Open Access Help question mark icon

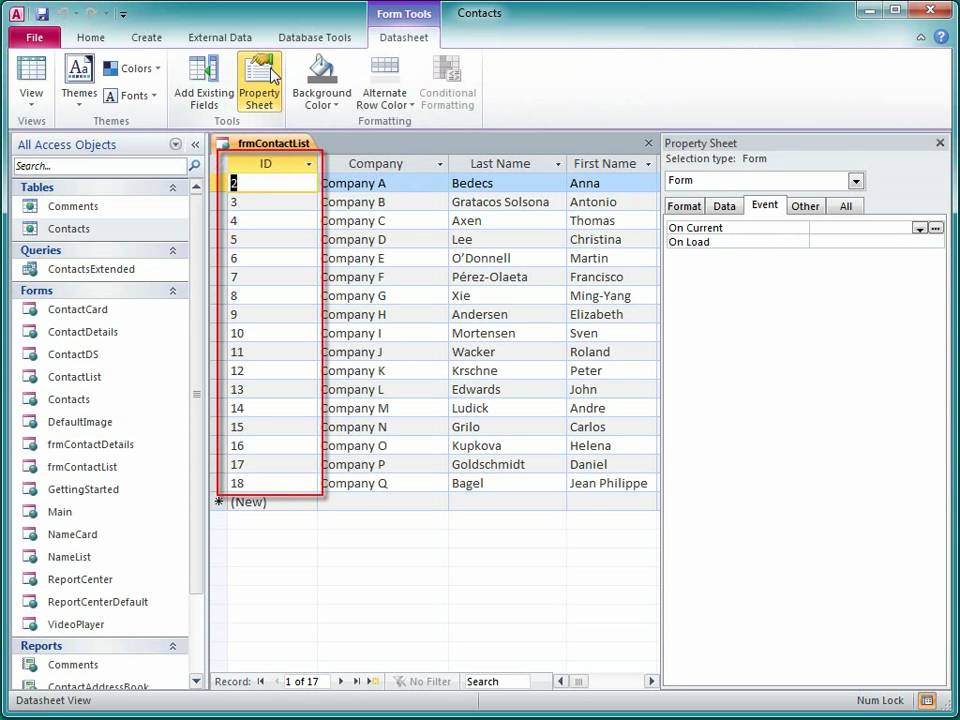tap(941, 37)
